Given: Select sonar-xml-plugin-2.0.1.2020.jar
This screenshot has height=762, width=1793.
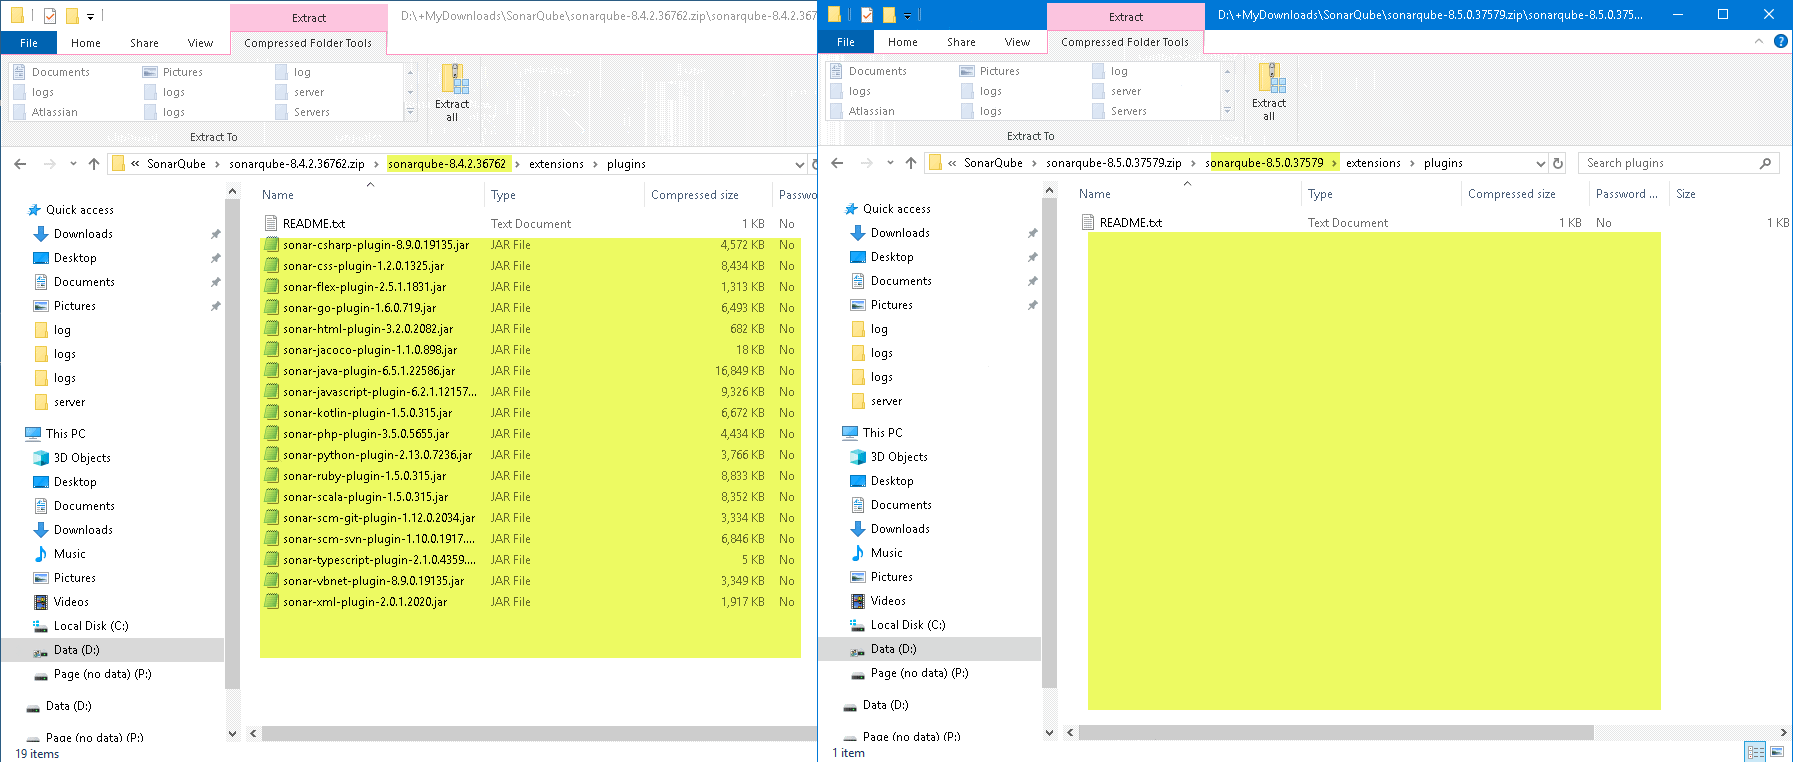Looking at the screenshot, I should coord(365,602).
